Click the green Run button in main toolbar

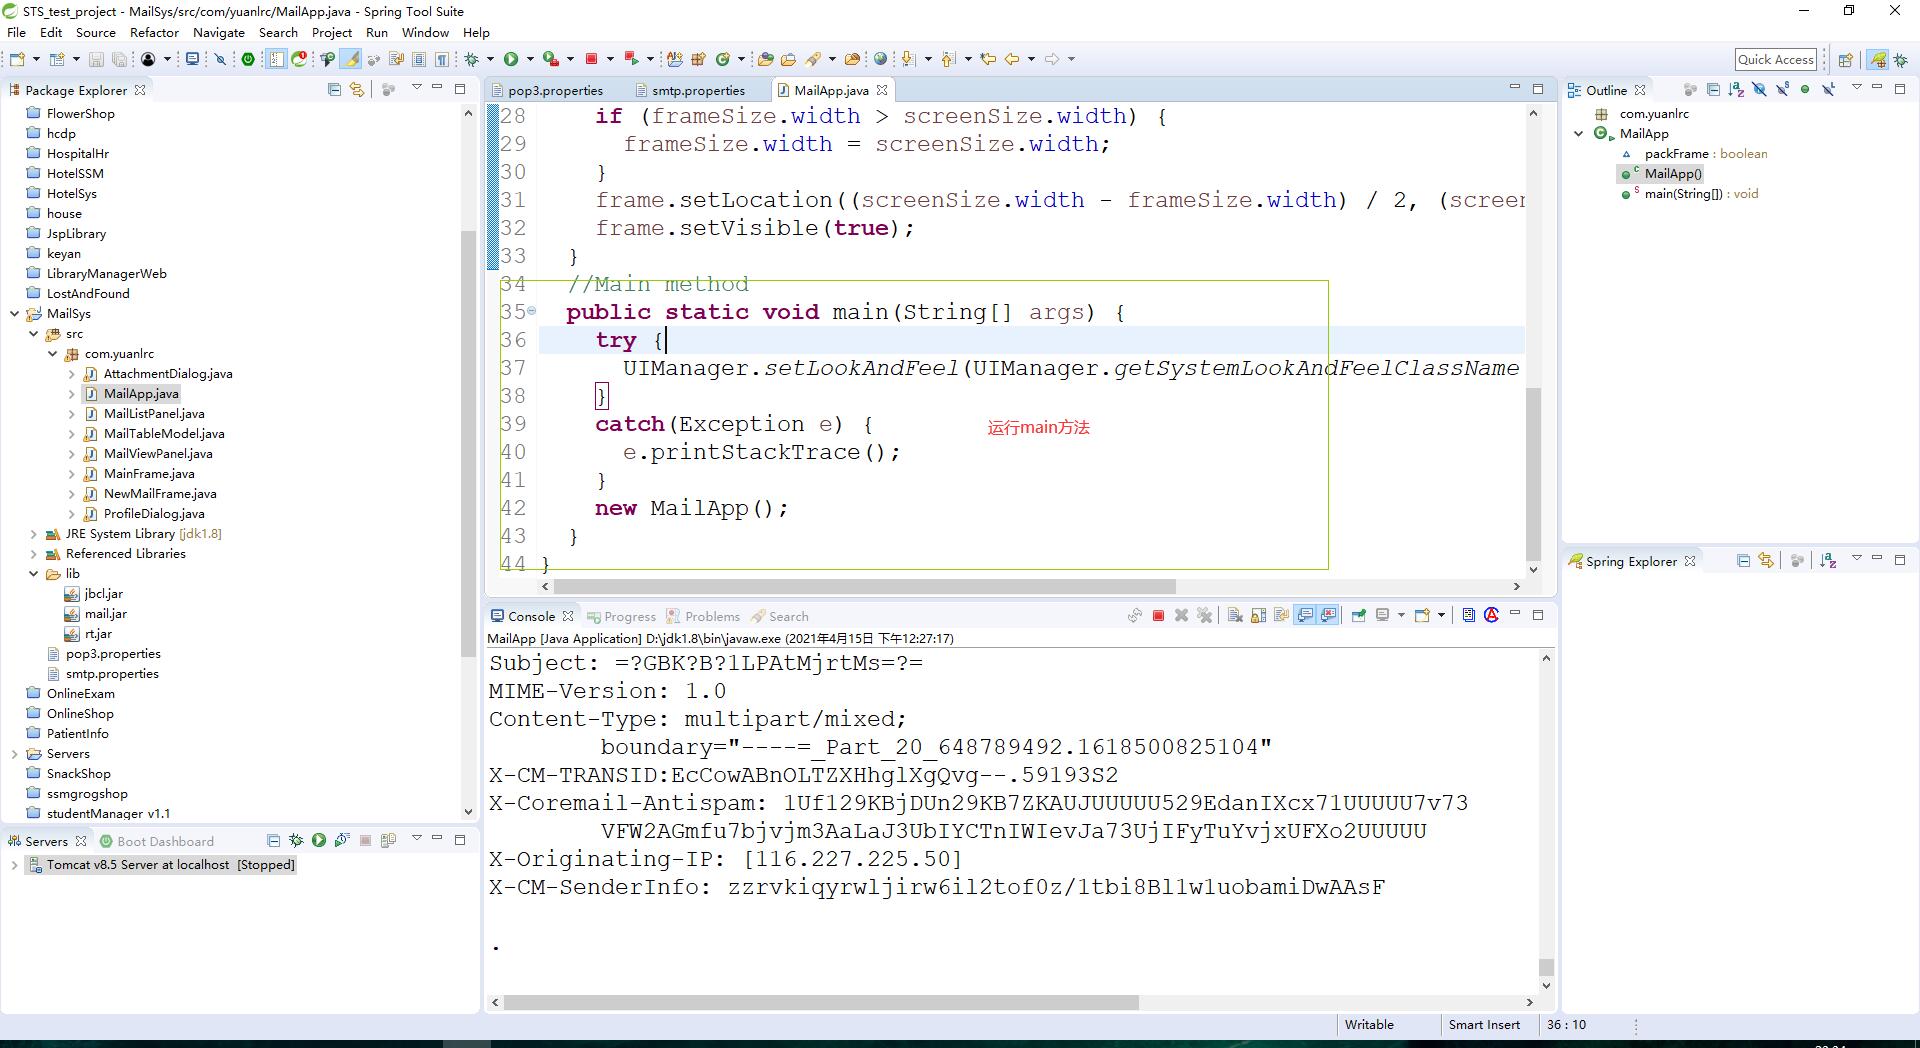coord(511,59)
